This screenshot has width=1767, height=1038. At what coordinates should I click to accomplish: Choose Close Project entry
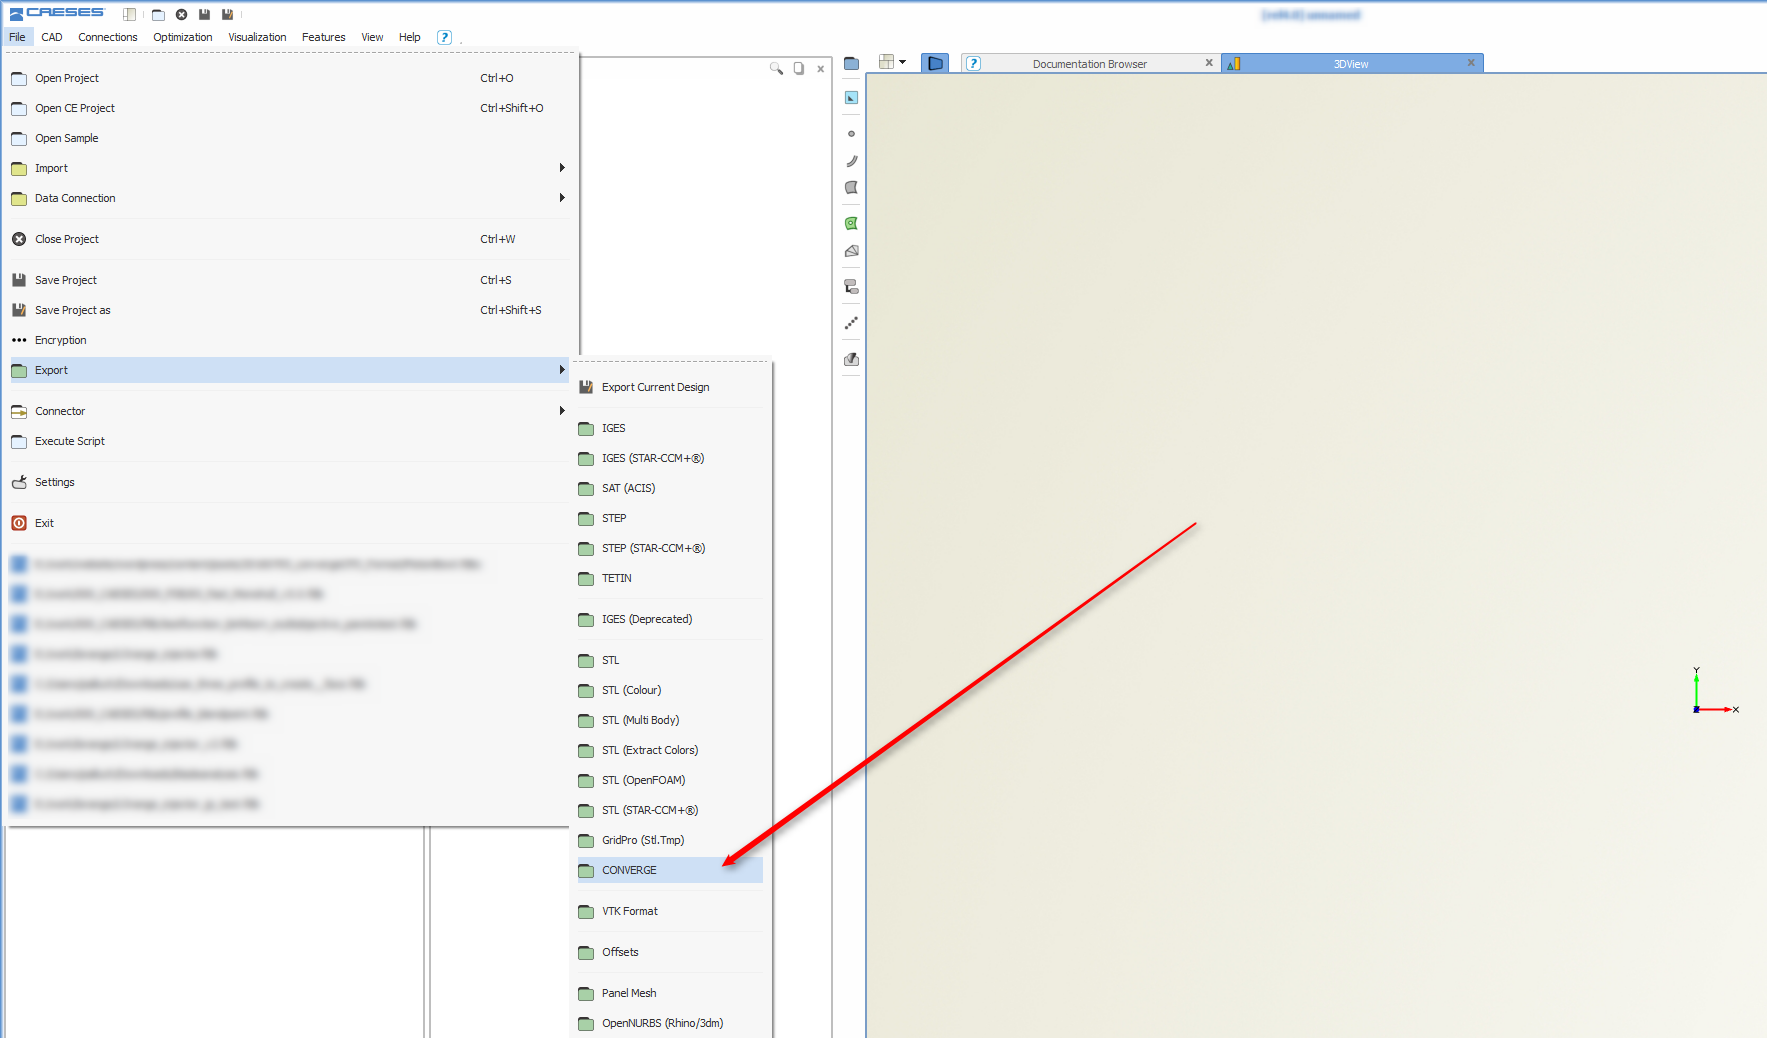coord(289,239)
